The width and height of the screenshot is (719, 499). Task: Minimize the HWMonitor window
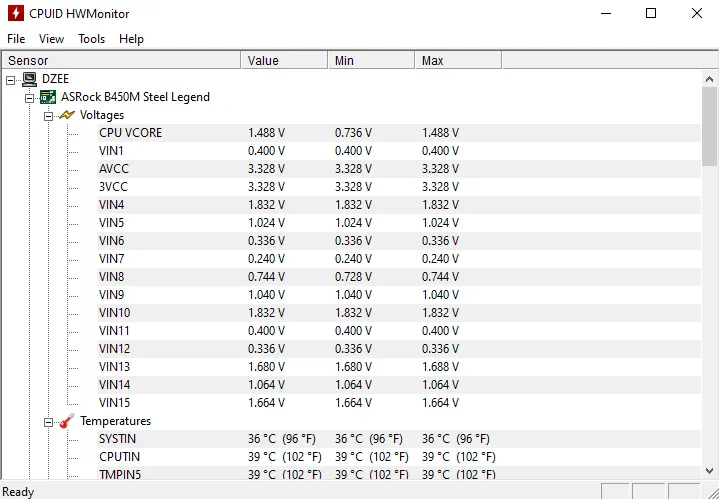606,13
